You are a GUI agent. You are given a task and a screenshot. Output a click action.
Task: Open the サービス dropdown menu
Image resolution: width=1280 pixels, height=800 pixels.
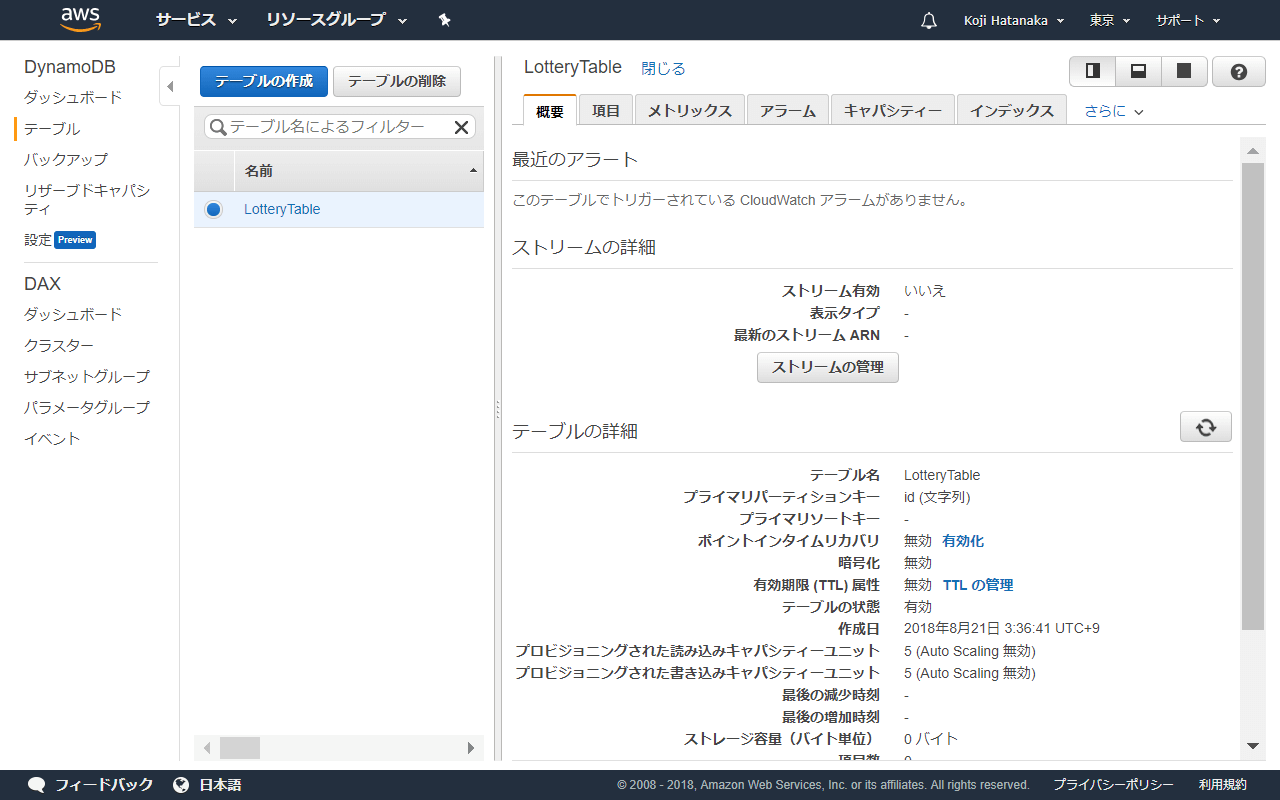tap(196, 20)
